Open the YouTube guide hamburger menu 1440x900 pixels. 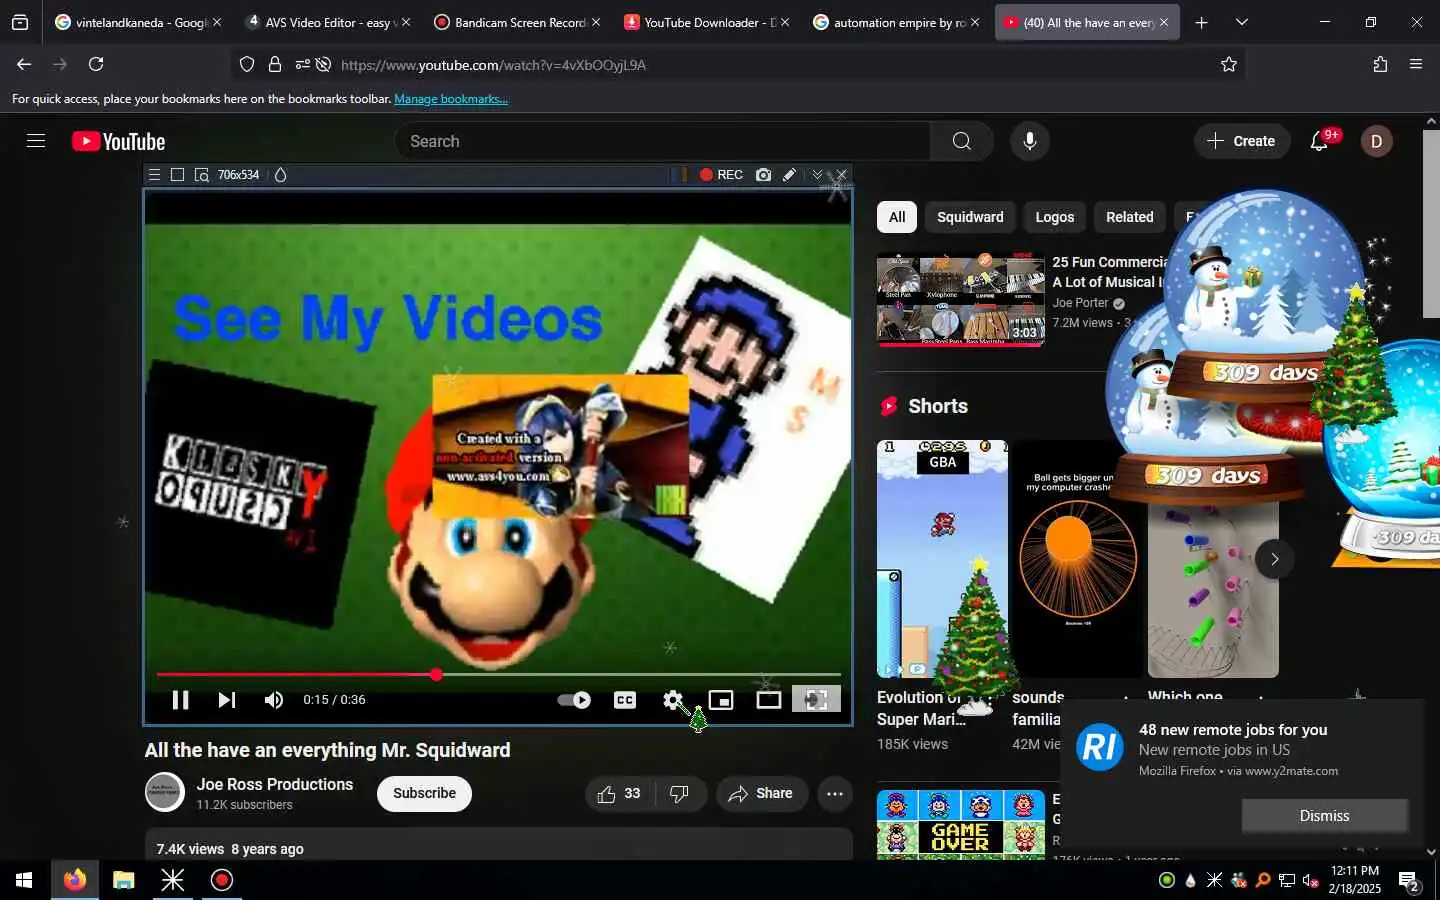point(36,141)
